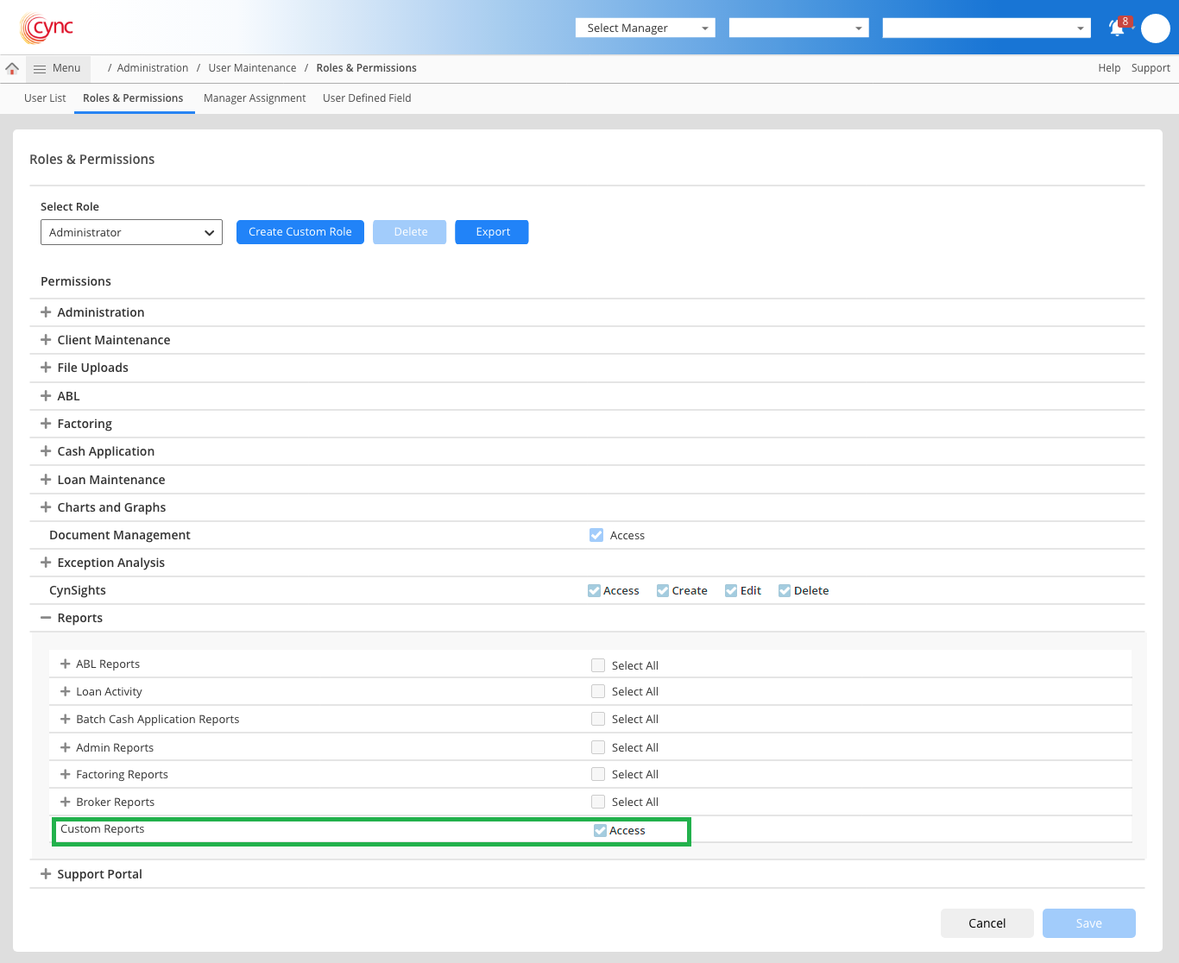Open the Select Manager dropdown
This screenshot has width=1179, height=963.
point(645,28)
